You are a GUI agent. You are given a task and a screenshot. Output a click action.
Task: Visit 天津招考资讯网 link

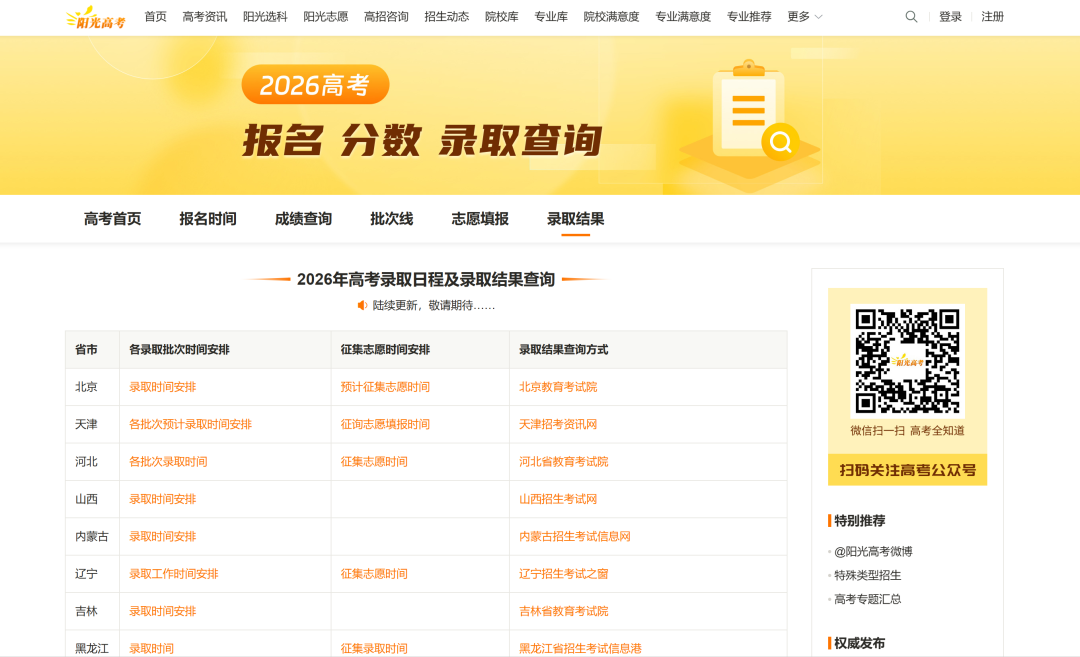pos(558,424)
